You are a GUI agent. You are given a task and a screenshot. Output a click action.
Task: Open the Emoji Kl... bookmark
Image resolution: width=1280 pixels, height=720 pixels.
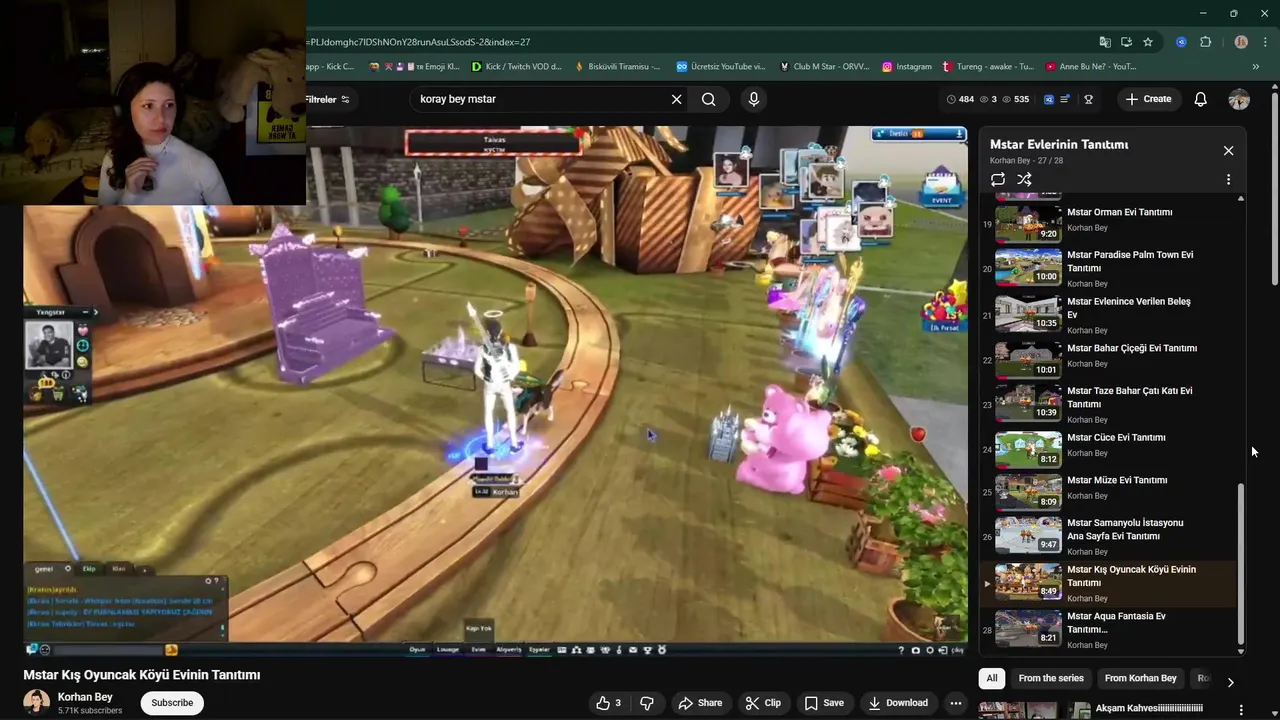click(x=415, y=67)
